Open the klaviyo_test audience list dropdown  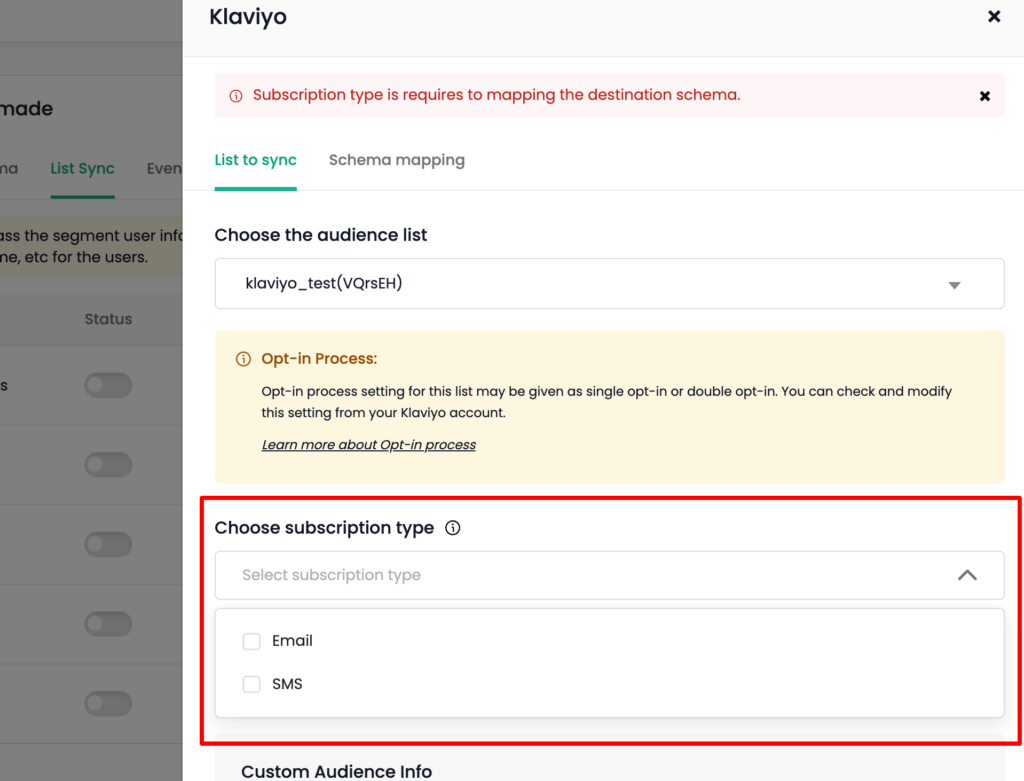pos(609,283)
